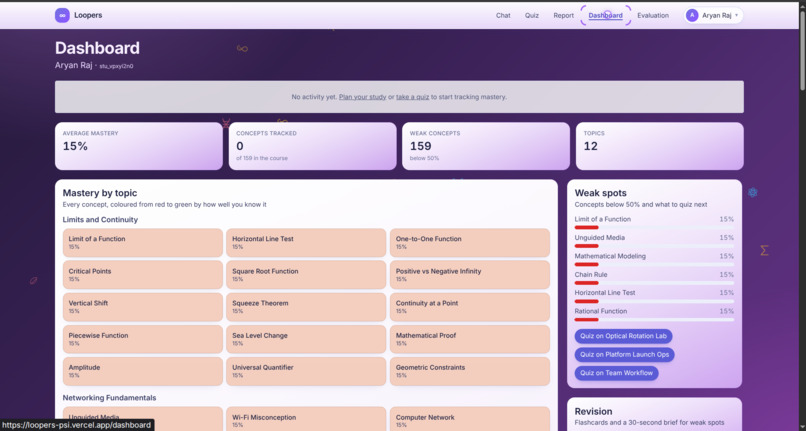The width and height of the screenshot is (806, 431).
Task: Click the Computer Network concept card
Action: pos(470,419)
